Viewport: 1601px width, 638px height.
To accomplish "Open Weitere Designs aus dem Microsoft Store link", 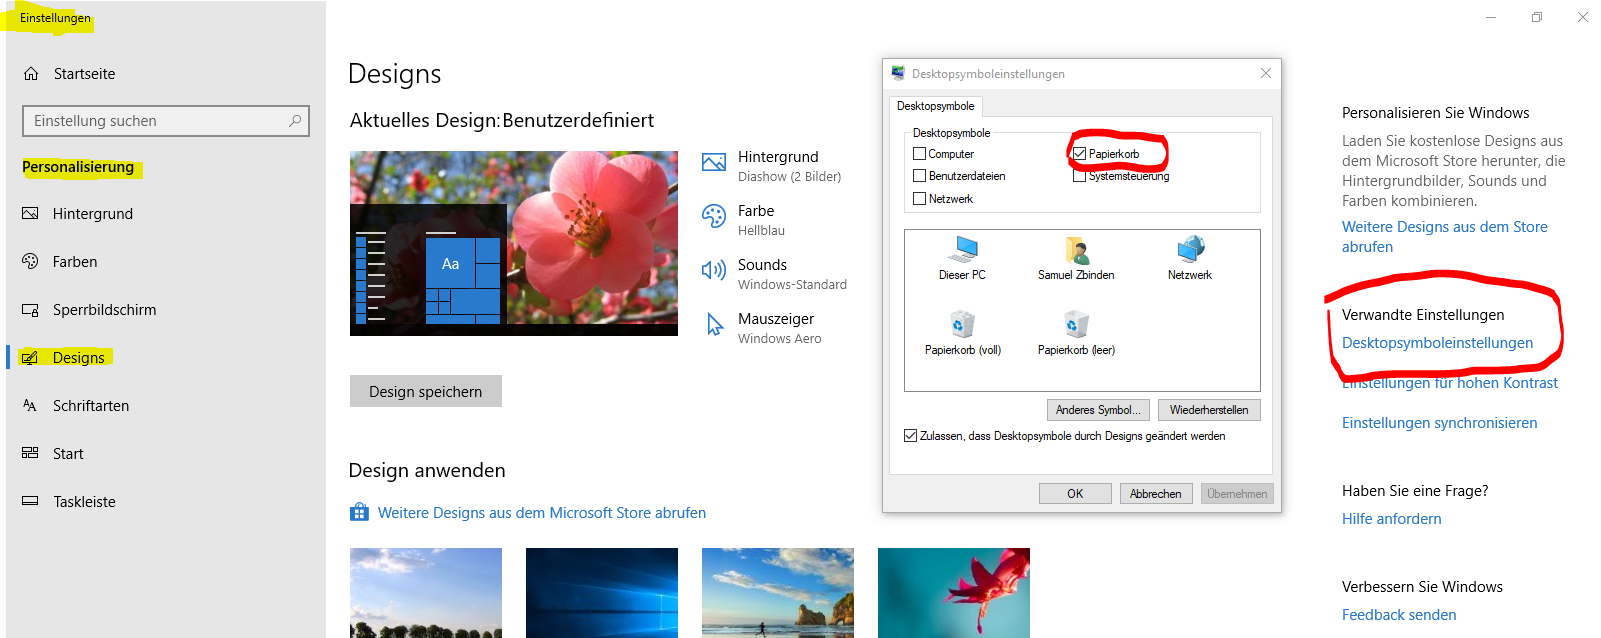I will pos(542,513).
